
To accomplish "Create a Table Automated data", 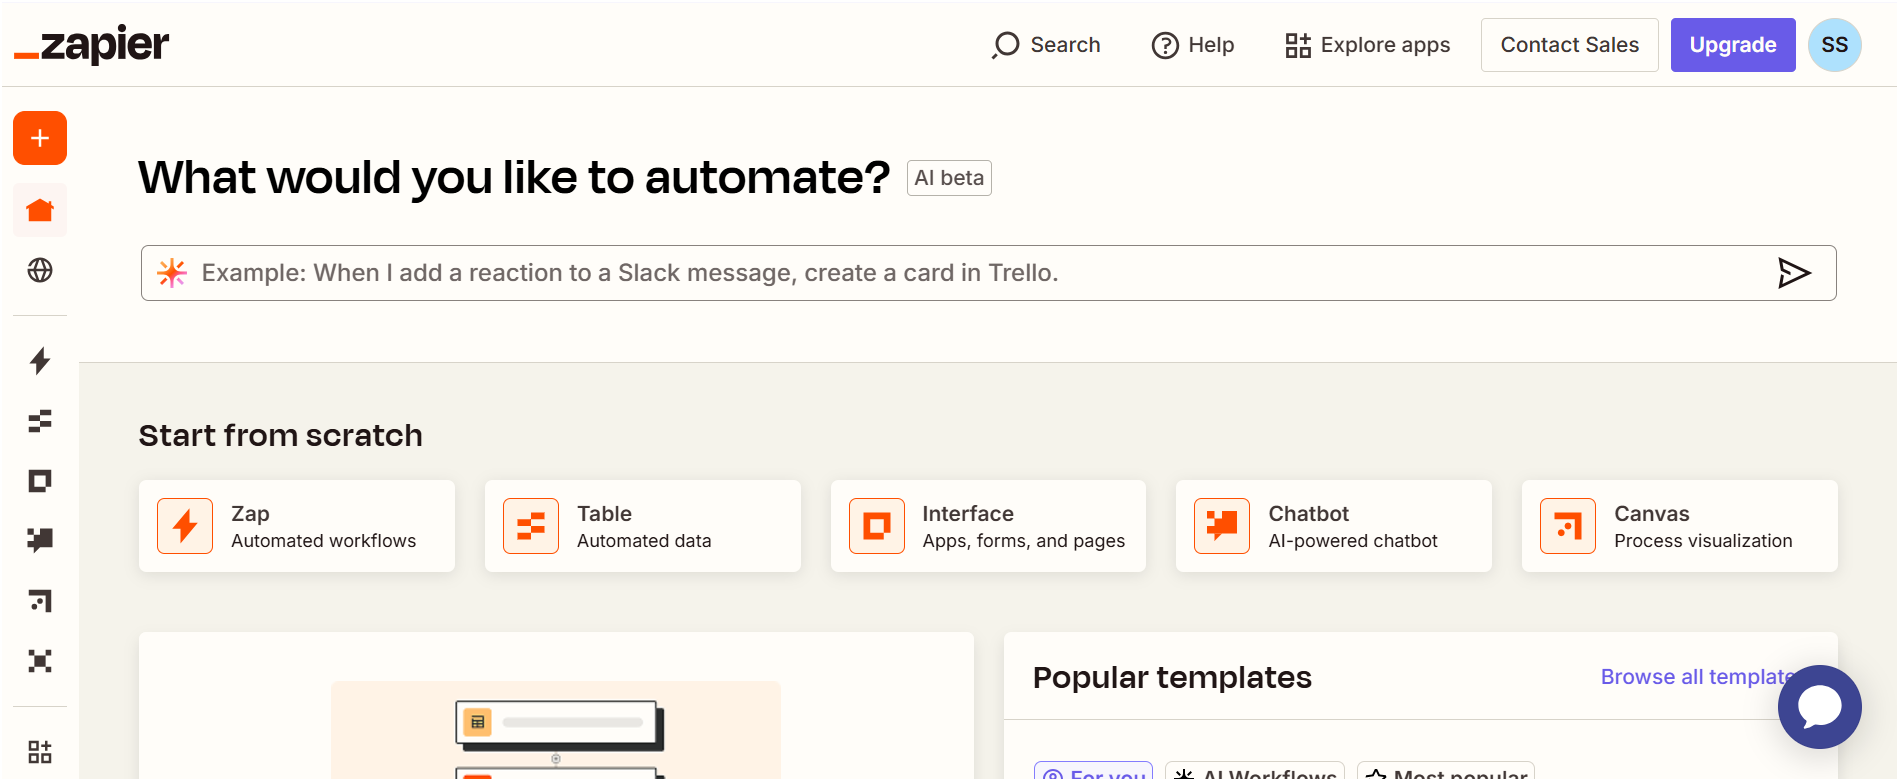I will point(643,526).
